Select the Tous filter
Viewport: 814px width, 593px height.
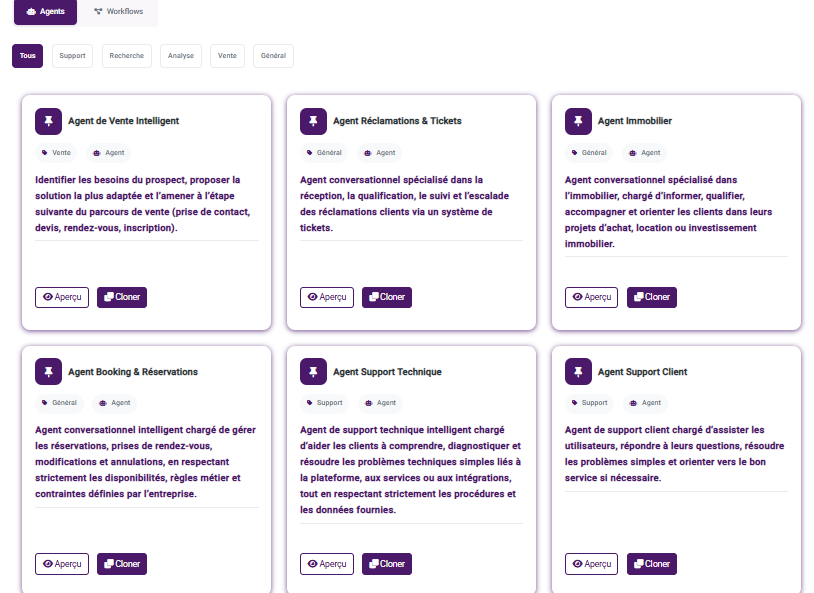(27, 56)
